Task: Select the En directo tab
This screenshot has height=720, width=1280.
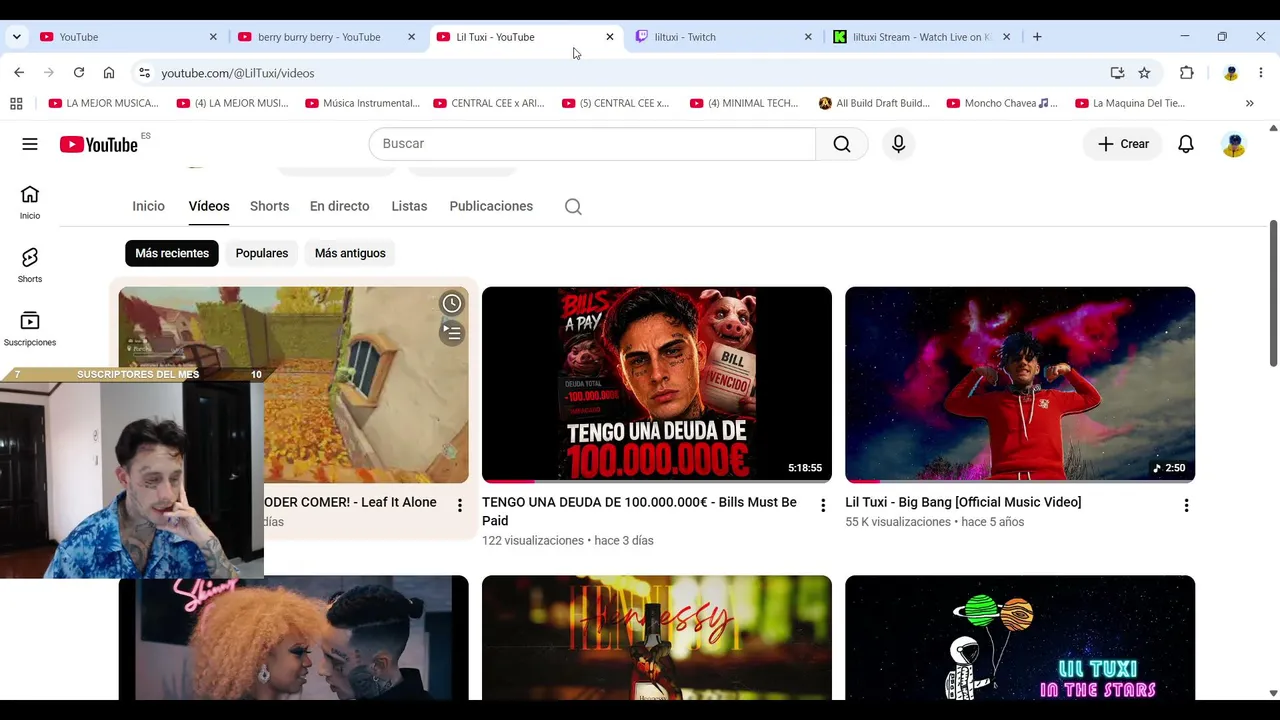Action: click(x=339, y=206)
